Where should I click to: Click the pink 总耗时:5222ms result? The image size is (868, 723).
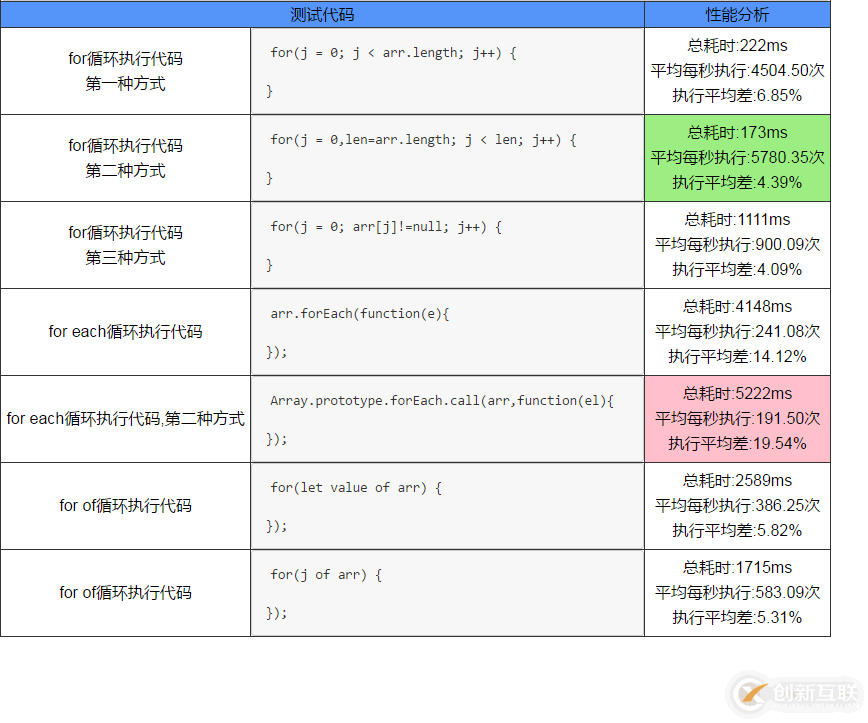[737, 393]
